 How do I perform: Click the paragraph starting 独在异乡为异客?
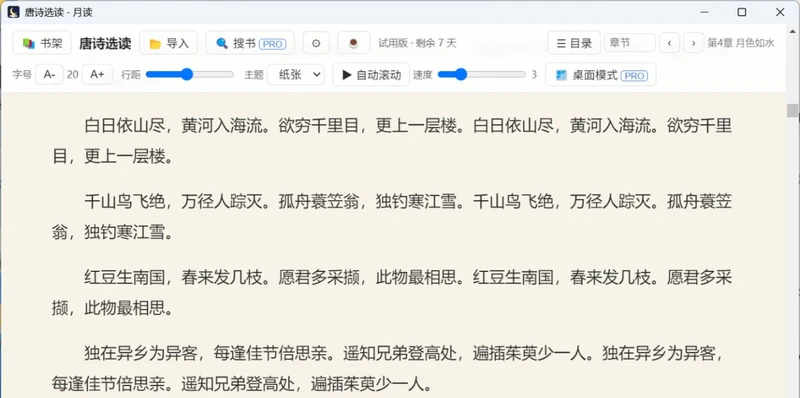tap(392, 368)
